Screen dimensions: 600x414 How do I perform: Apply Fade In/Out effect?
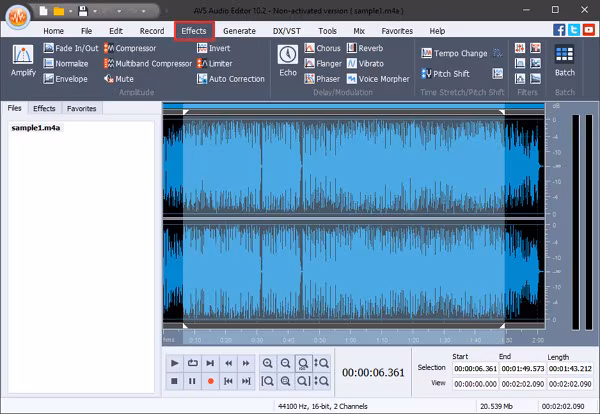pos(71,48)
